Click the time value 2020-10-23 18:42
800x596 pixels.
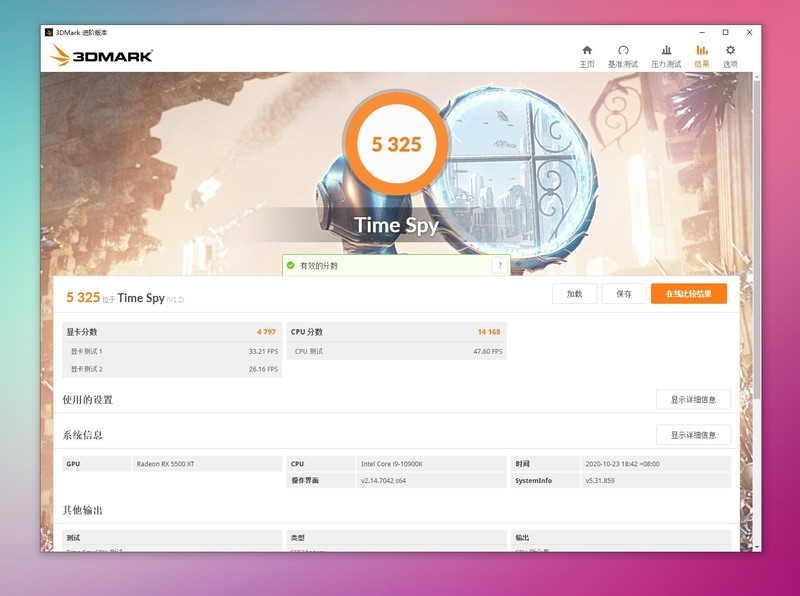622,464
